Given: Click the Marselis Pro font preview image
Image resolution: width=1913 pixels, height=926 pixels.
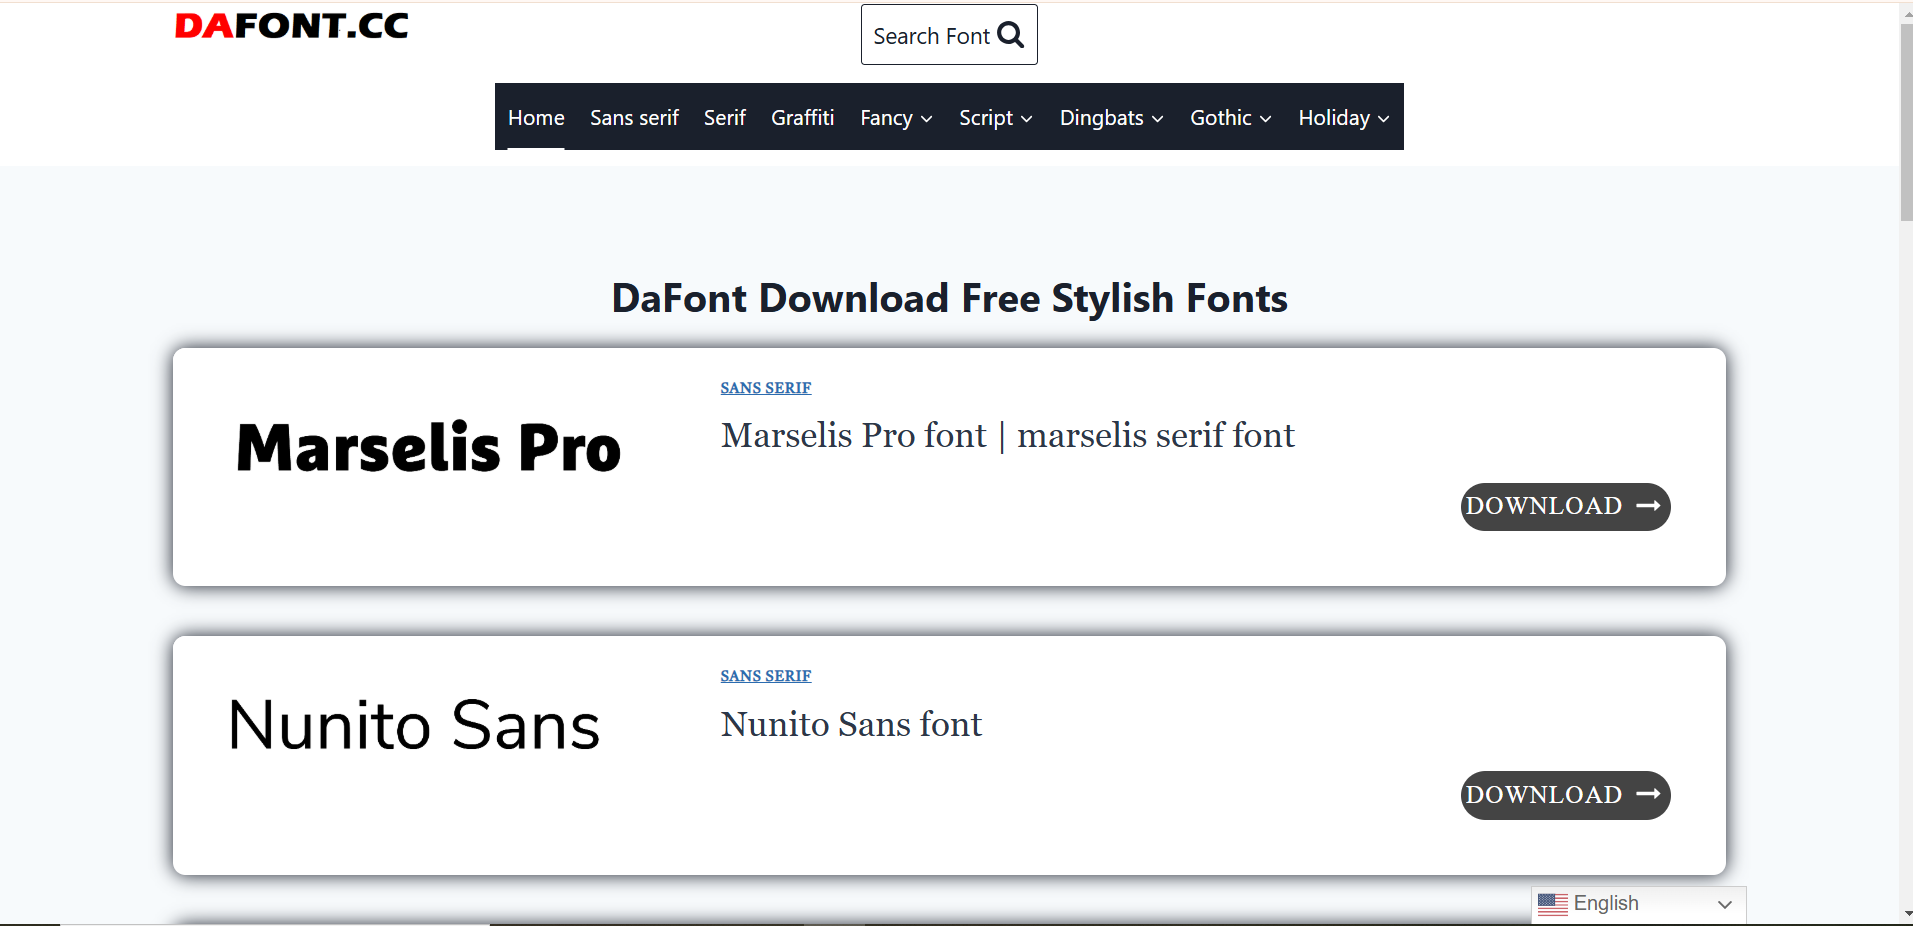Looking at the screenshot, I should pyautogui.click(x=429, y=447).
